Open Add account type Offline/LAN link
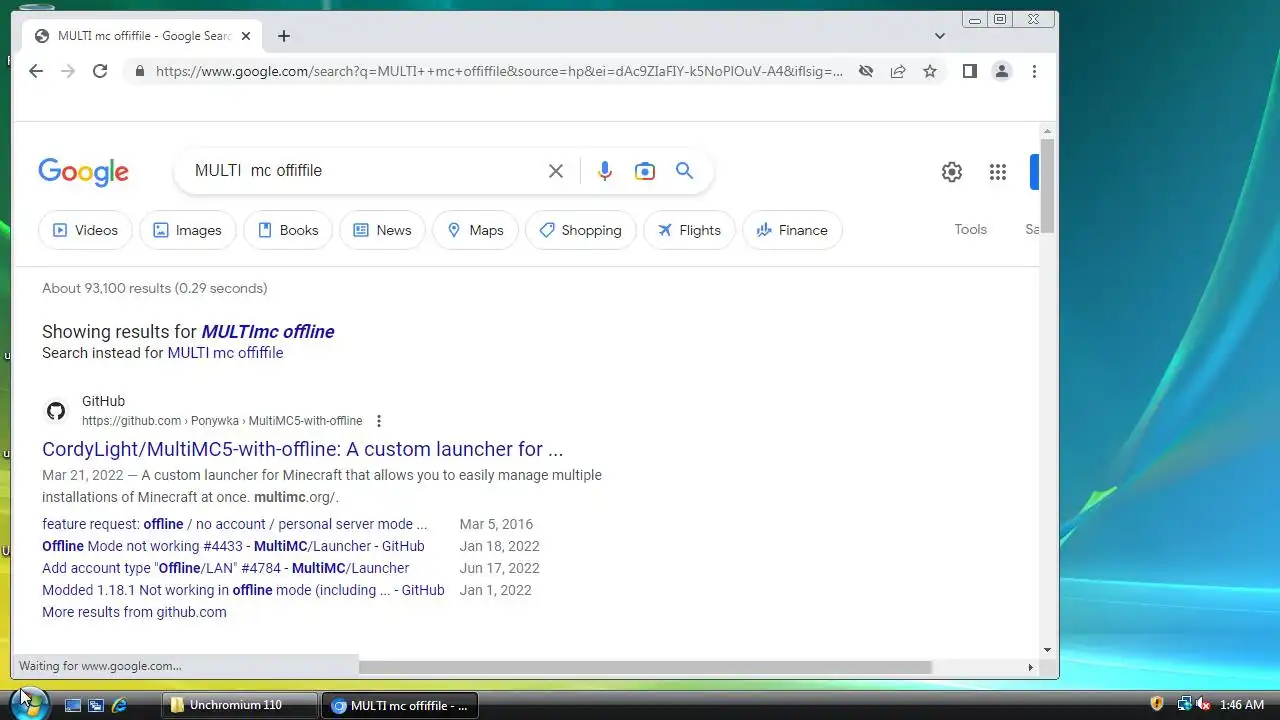 (x=225, y=568)
